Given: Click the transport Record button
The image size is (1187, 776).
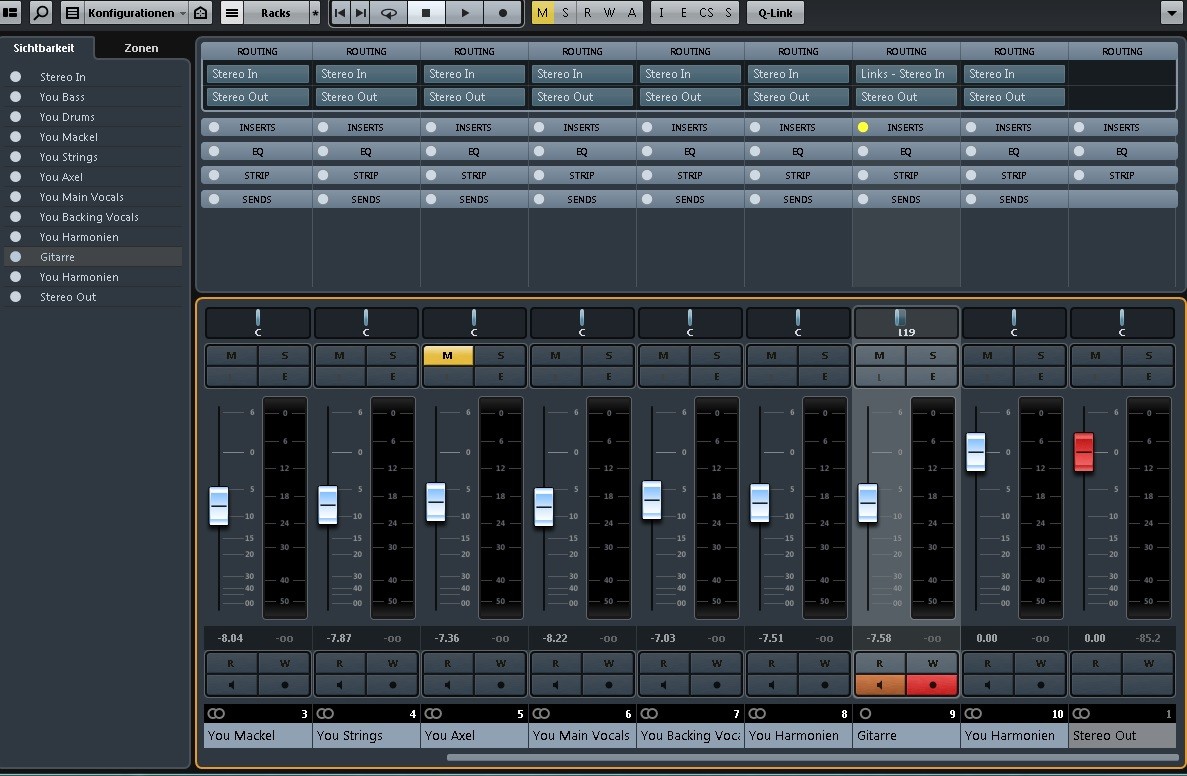Looking at the screenshot, I should pyautogui.click(x=502, y=13).
